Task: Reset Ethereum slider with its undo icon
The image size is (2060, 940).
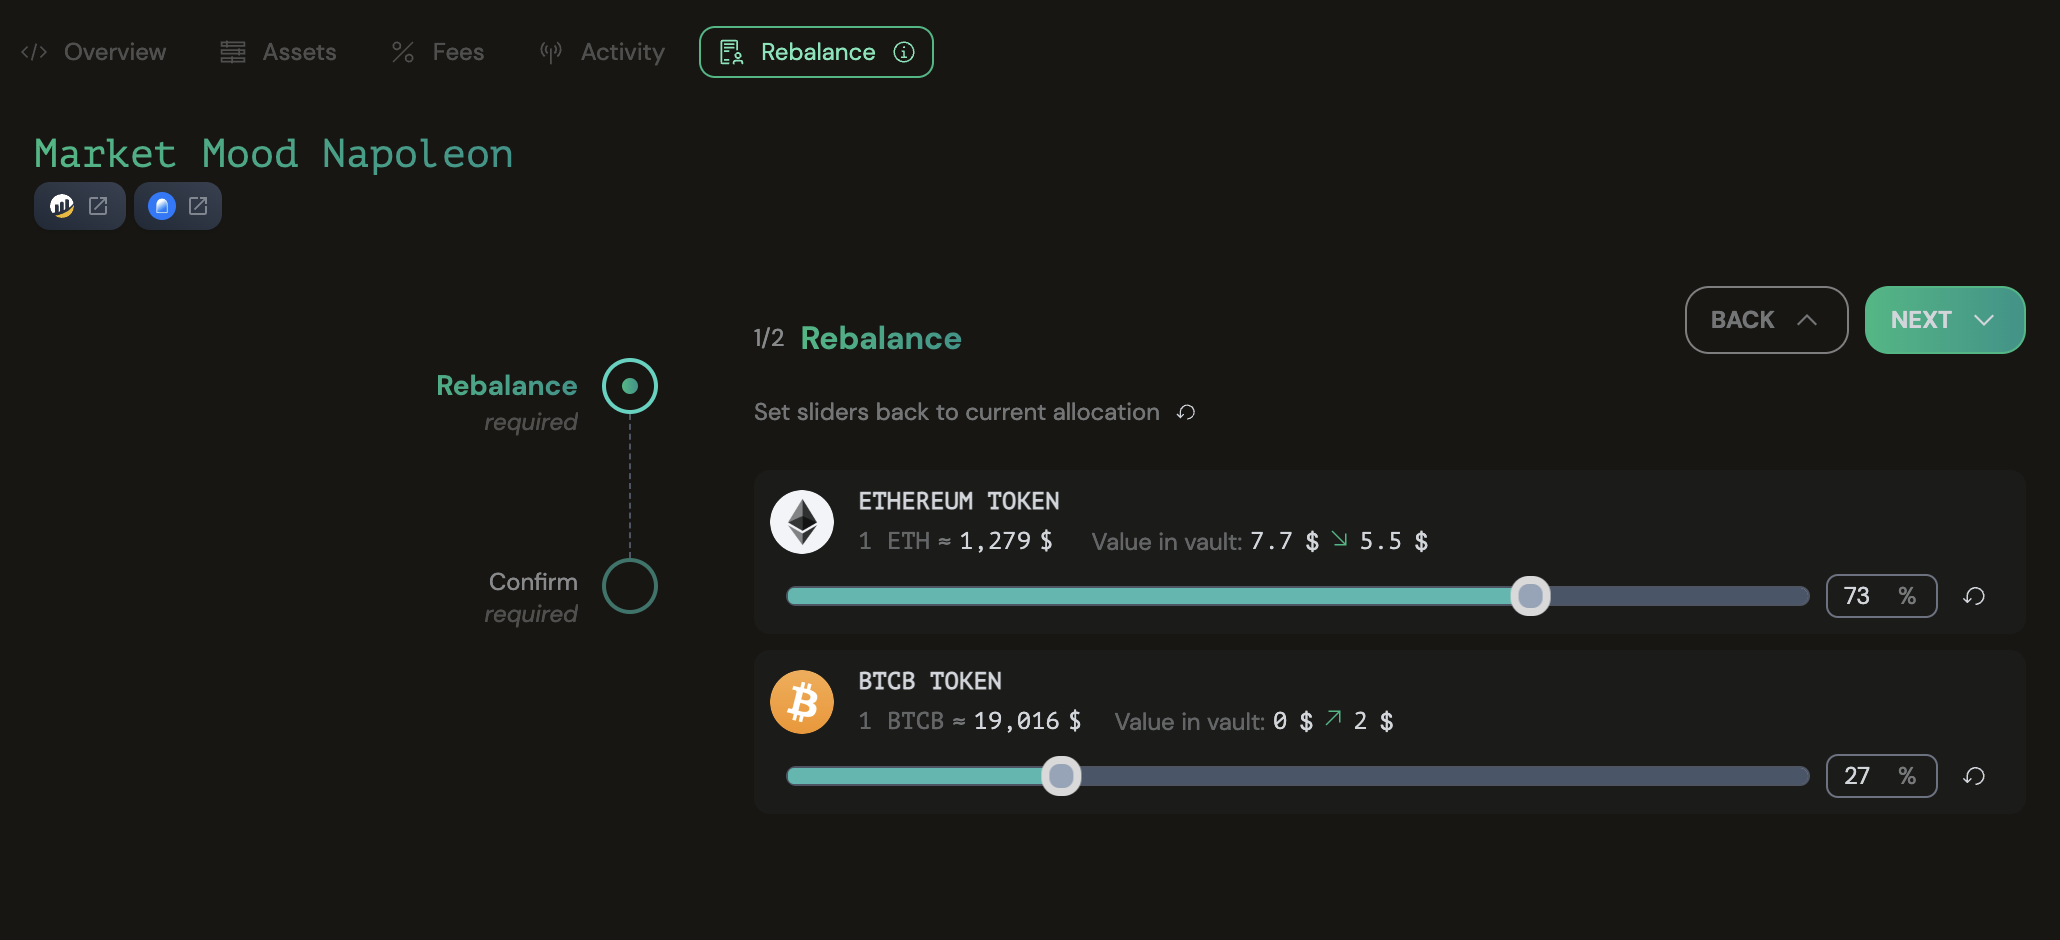Action: (1974, 597)
